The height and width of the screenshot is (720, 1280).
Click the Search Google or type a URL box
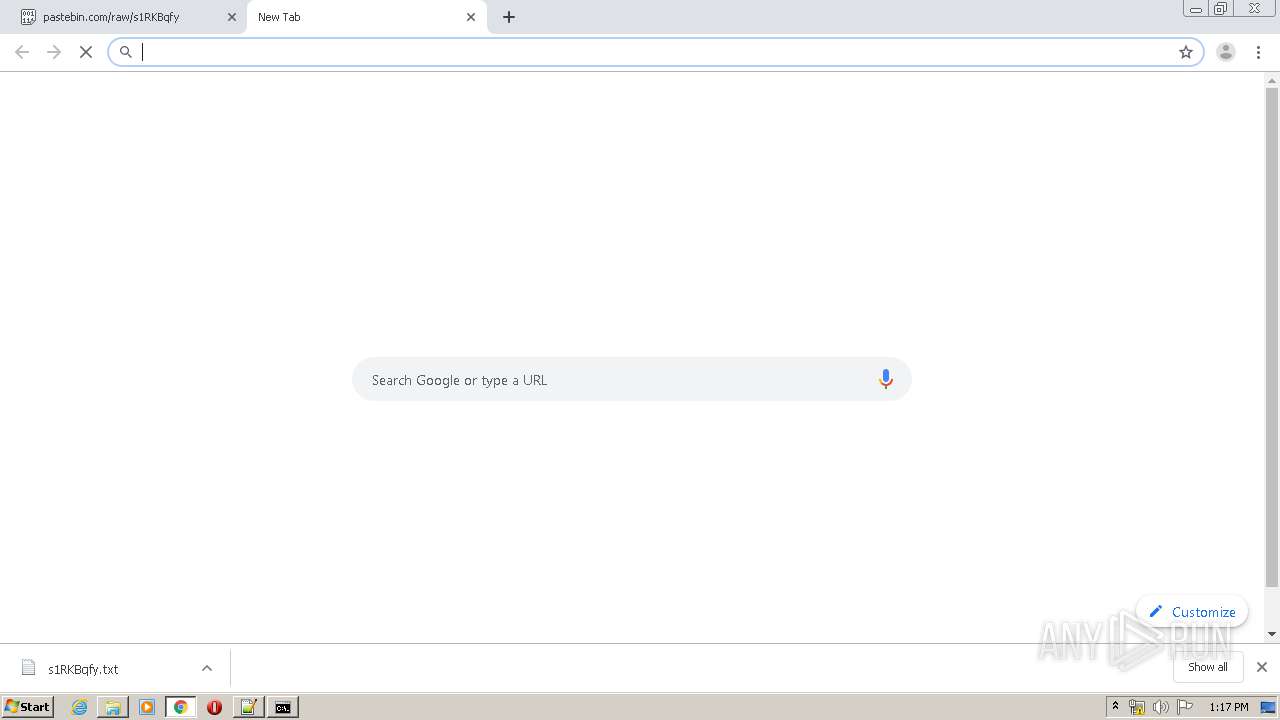[x=631, y=379]
